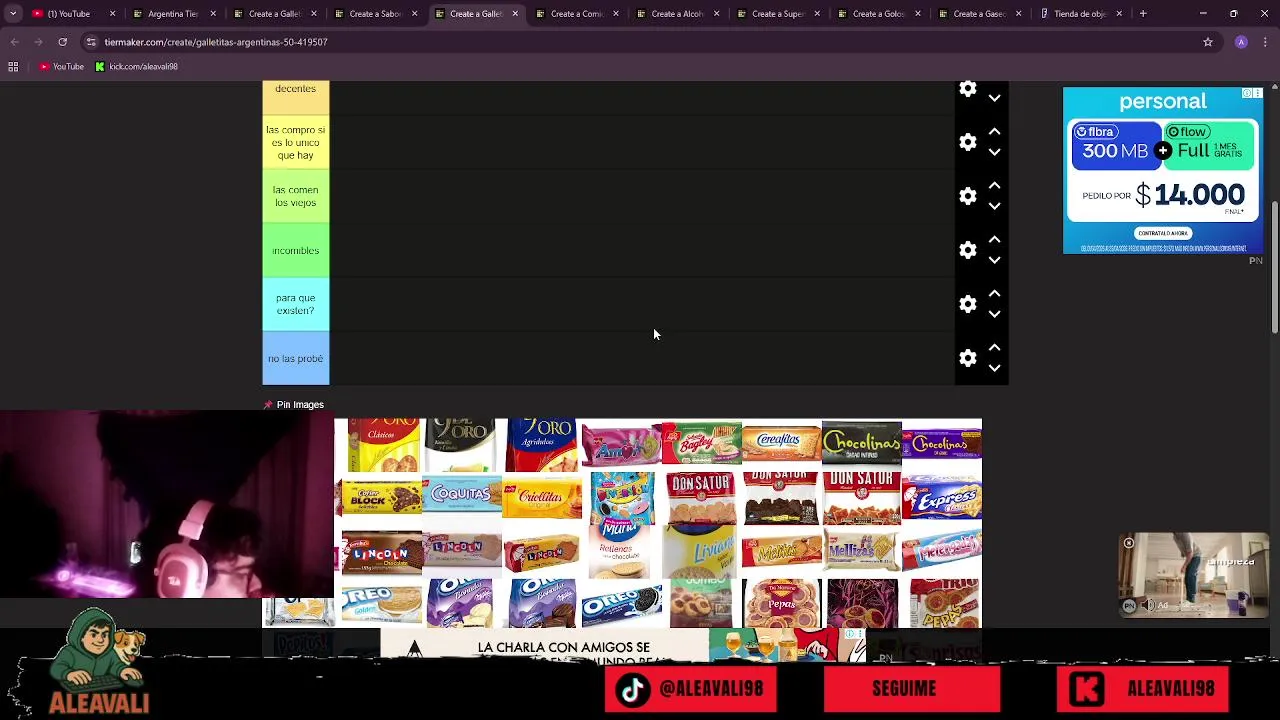This screenshot has width=1280, height=720.
Task: Open the apps grid in bookmarks bar
Action: coord(13,67)
